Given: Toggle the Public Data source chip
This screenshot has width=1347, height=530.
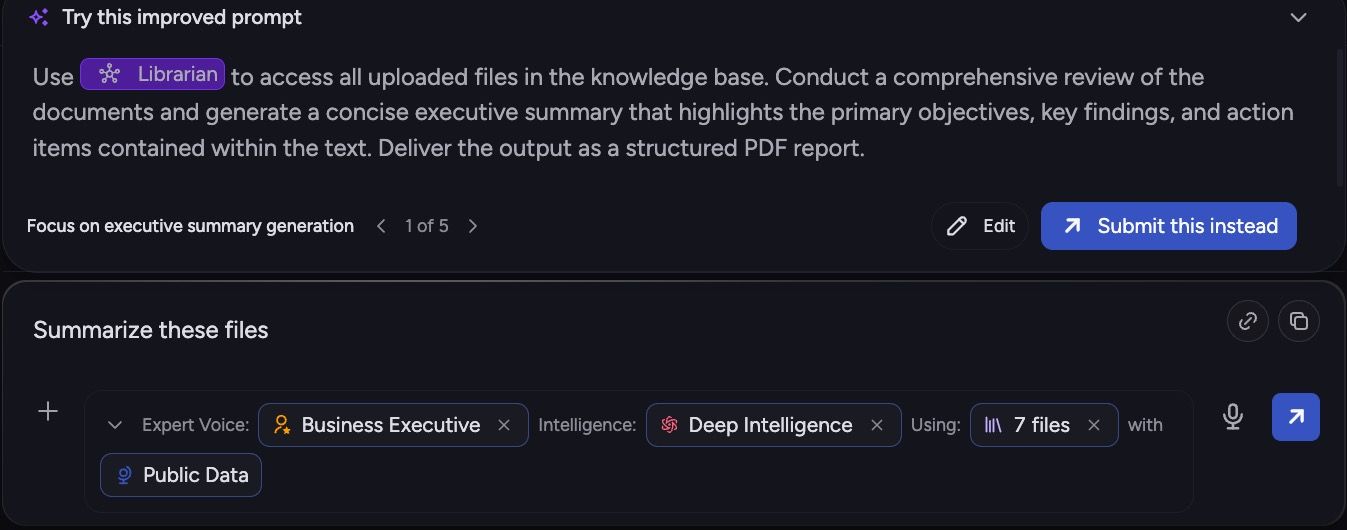Looking at the screenshot, I should coord(181,475).
